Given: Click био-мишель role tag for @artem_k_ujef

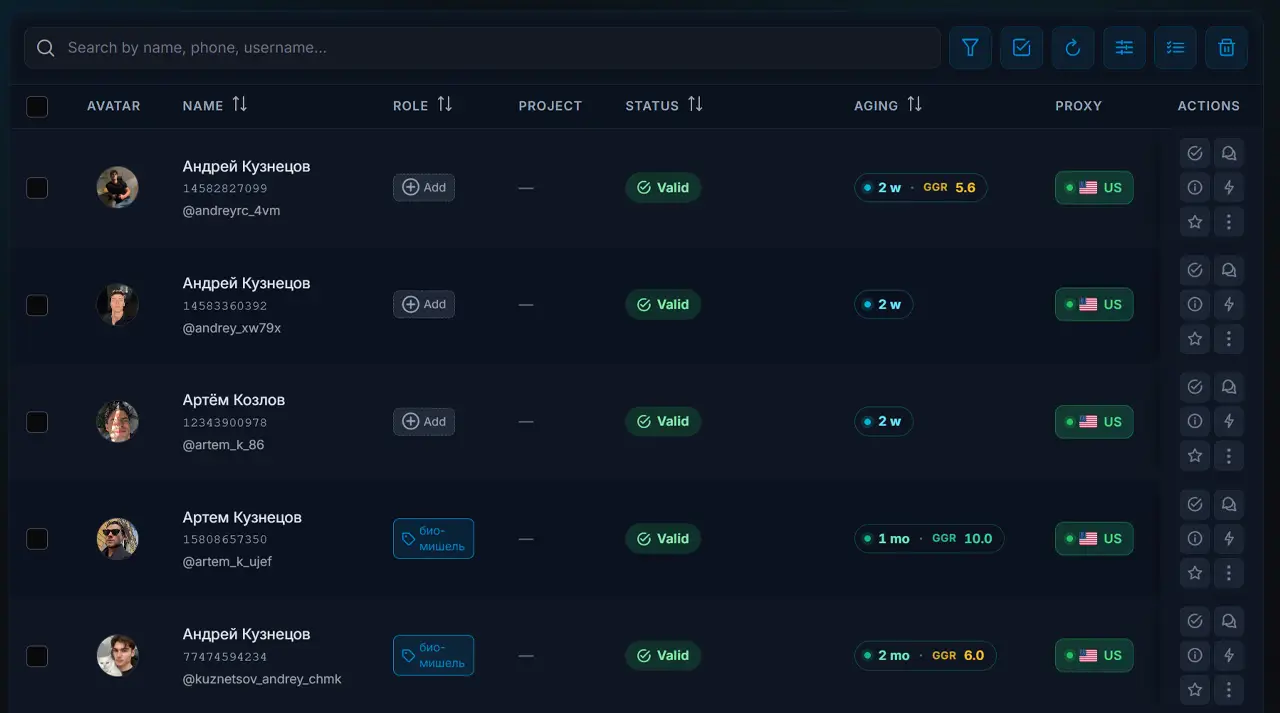Looking at the screenshot, I should pos(433,538).
